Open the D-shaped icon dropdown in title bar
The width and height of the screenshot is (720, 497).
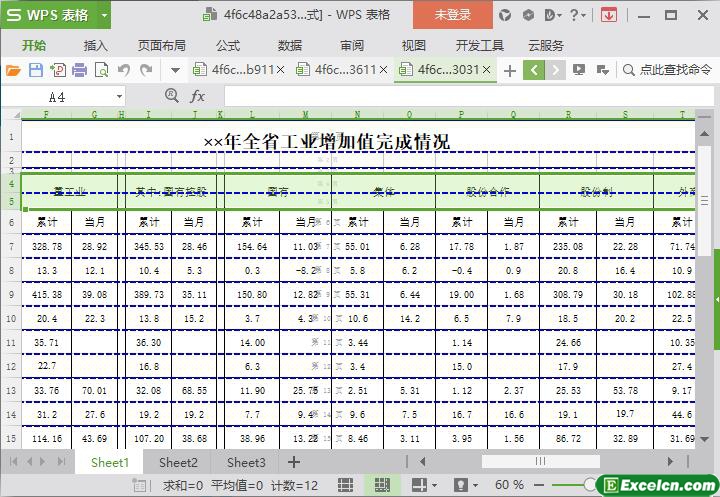[552, 15]
